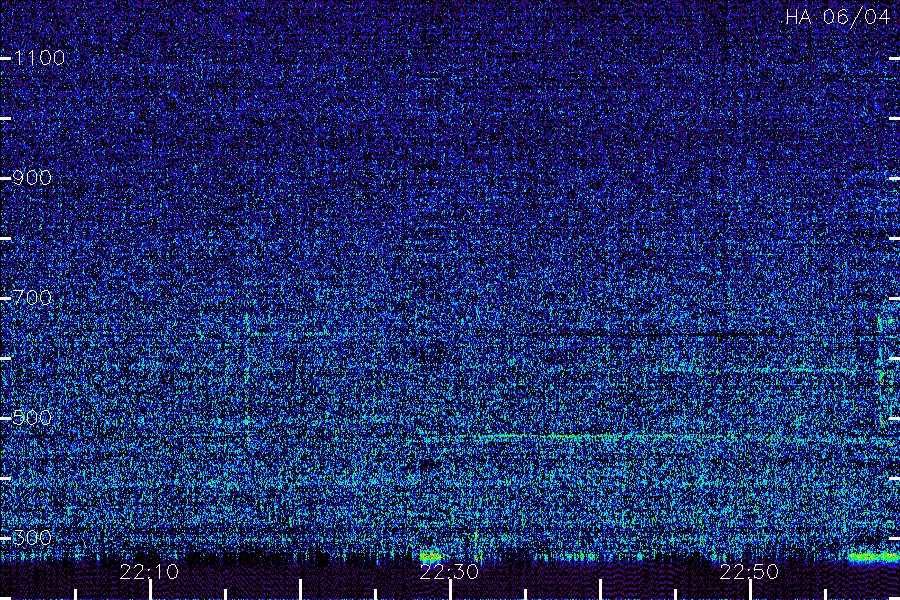
Task: Click the 700 frequency axis label
Action: point(32,298)
